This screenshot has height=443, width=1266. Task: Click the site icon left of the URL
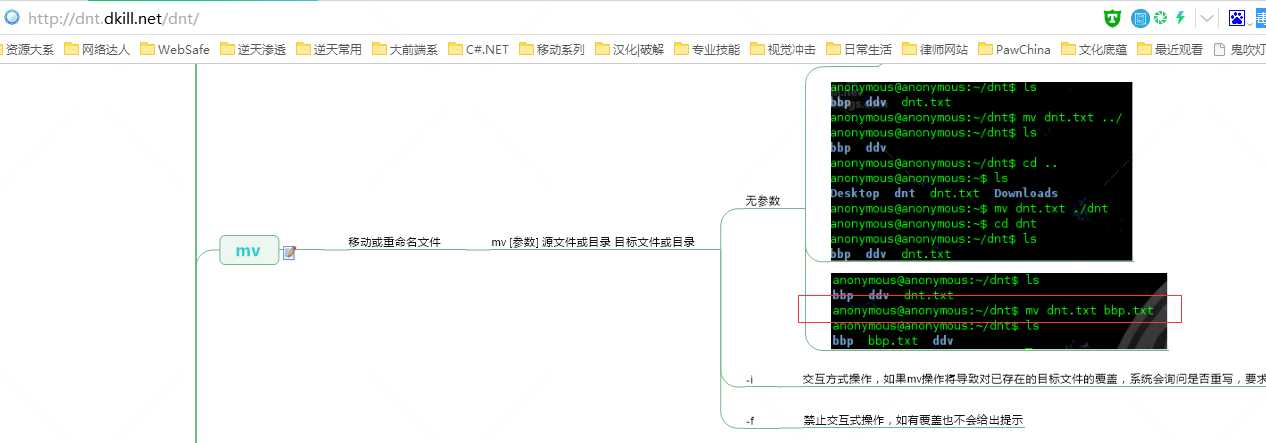click(x=12, y=18)
